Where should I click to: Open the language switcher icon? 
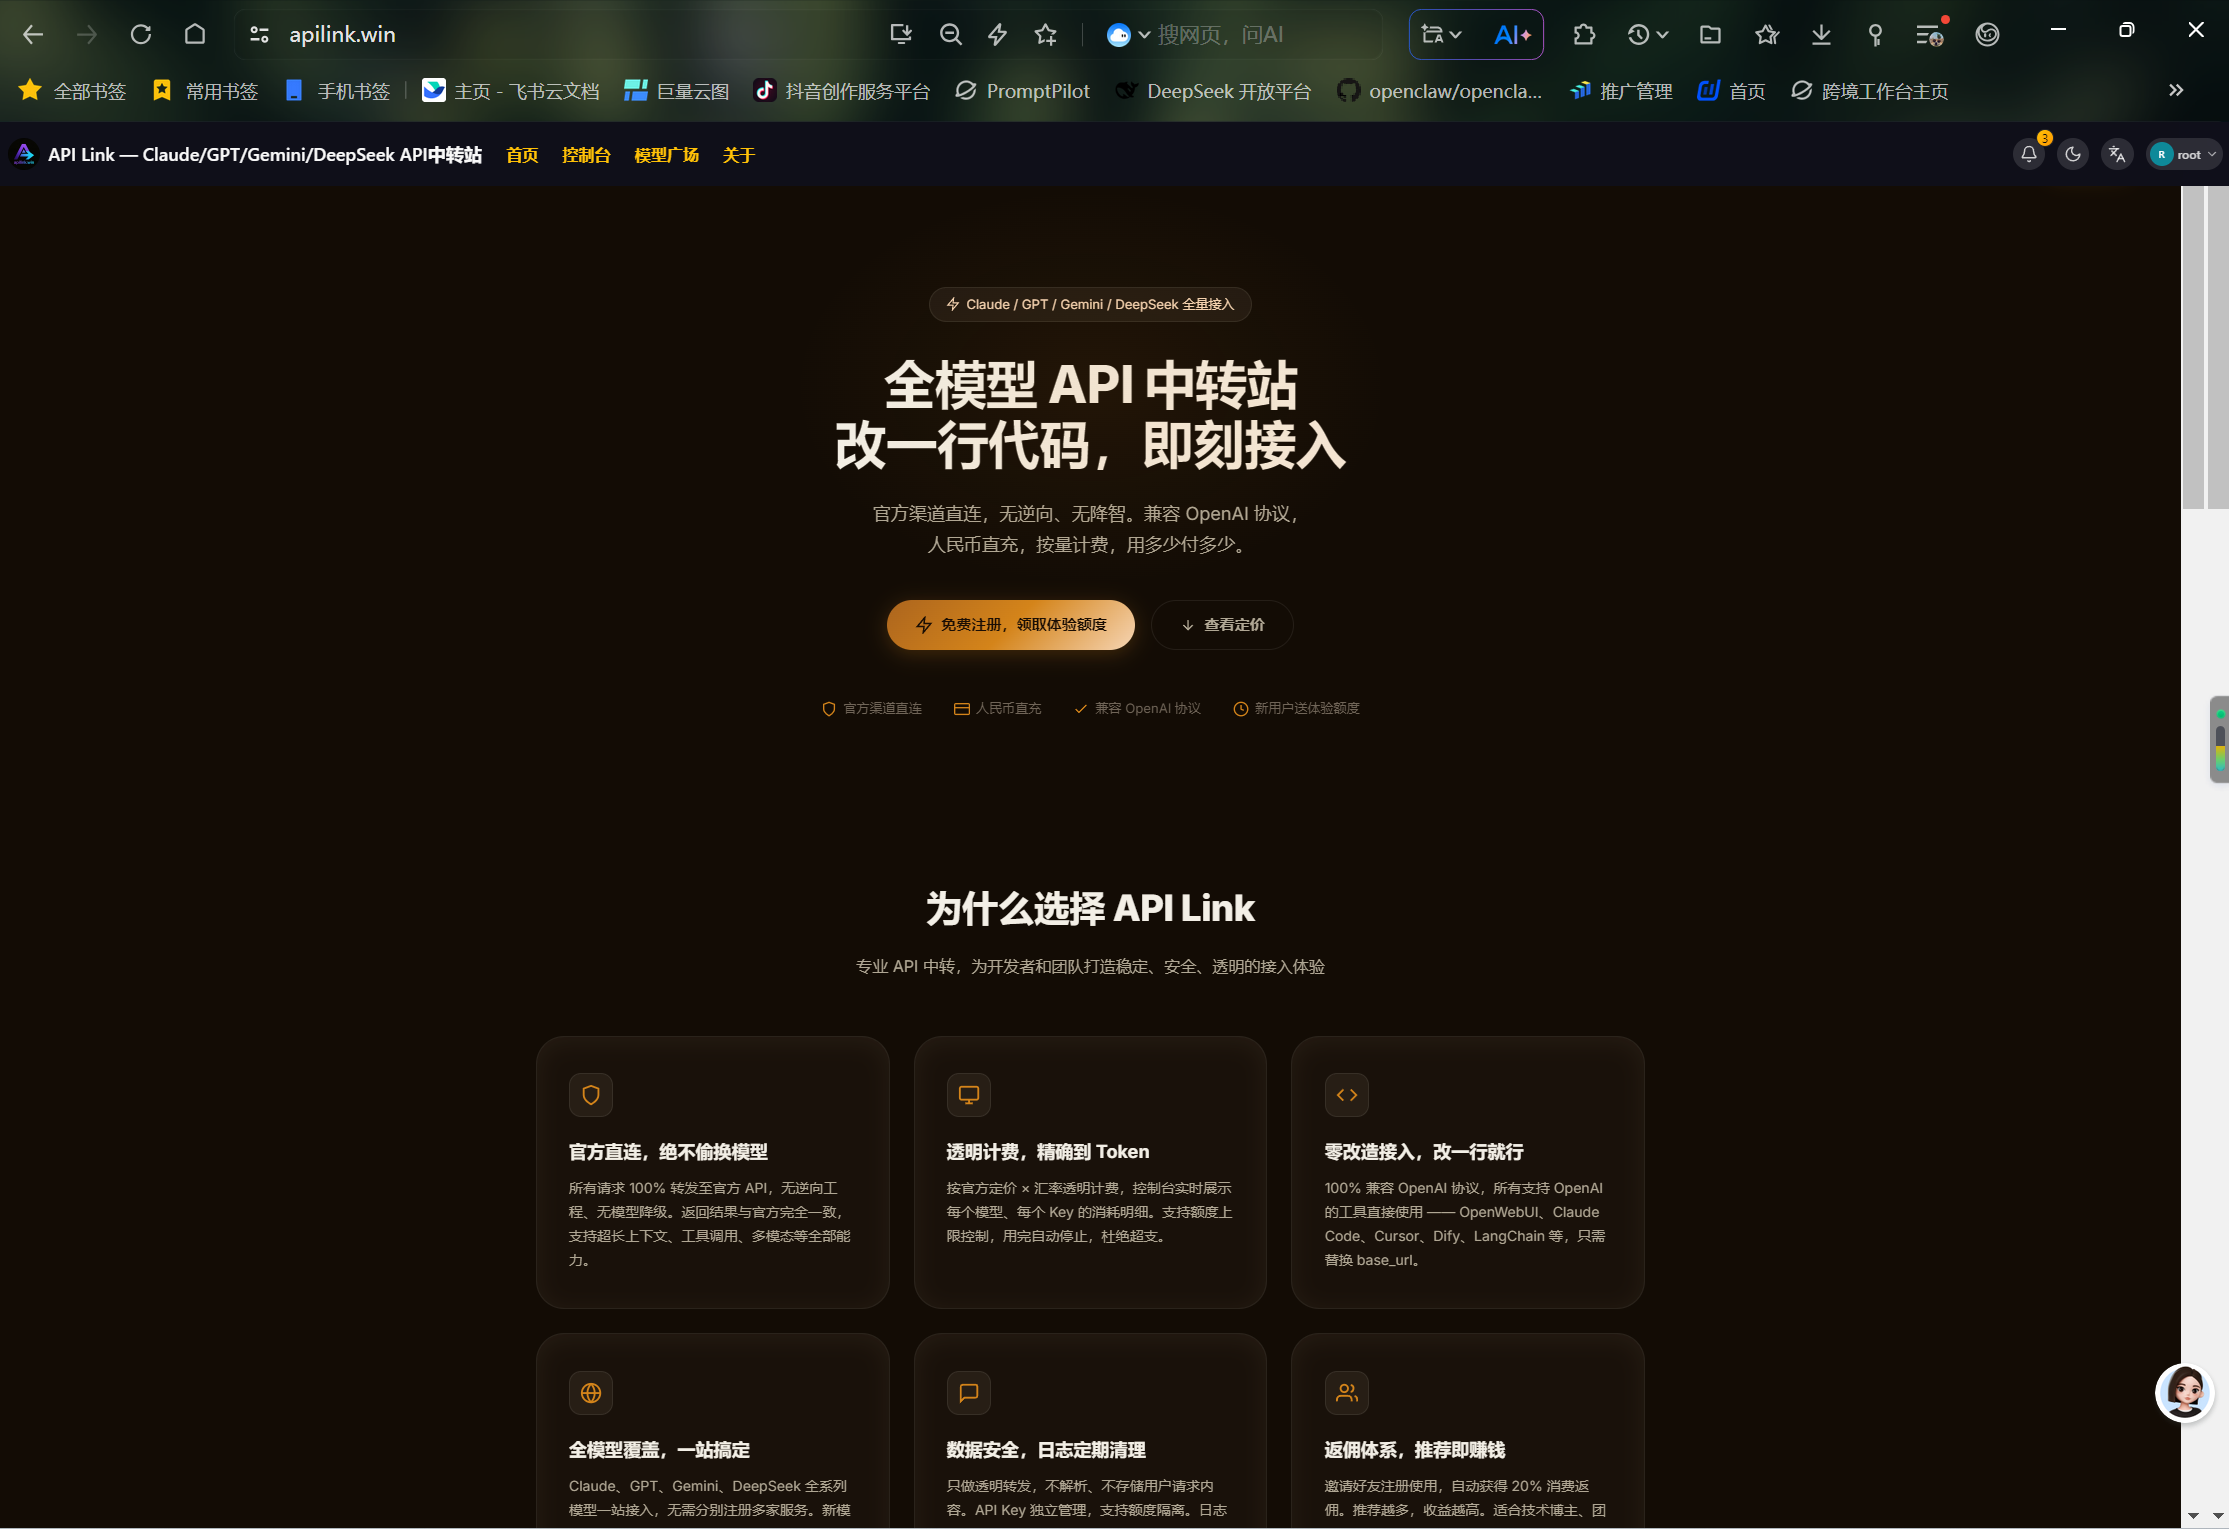[2117, 154]
